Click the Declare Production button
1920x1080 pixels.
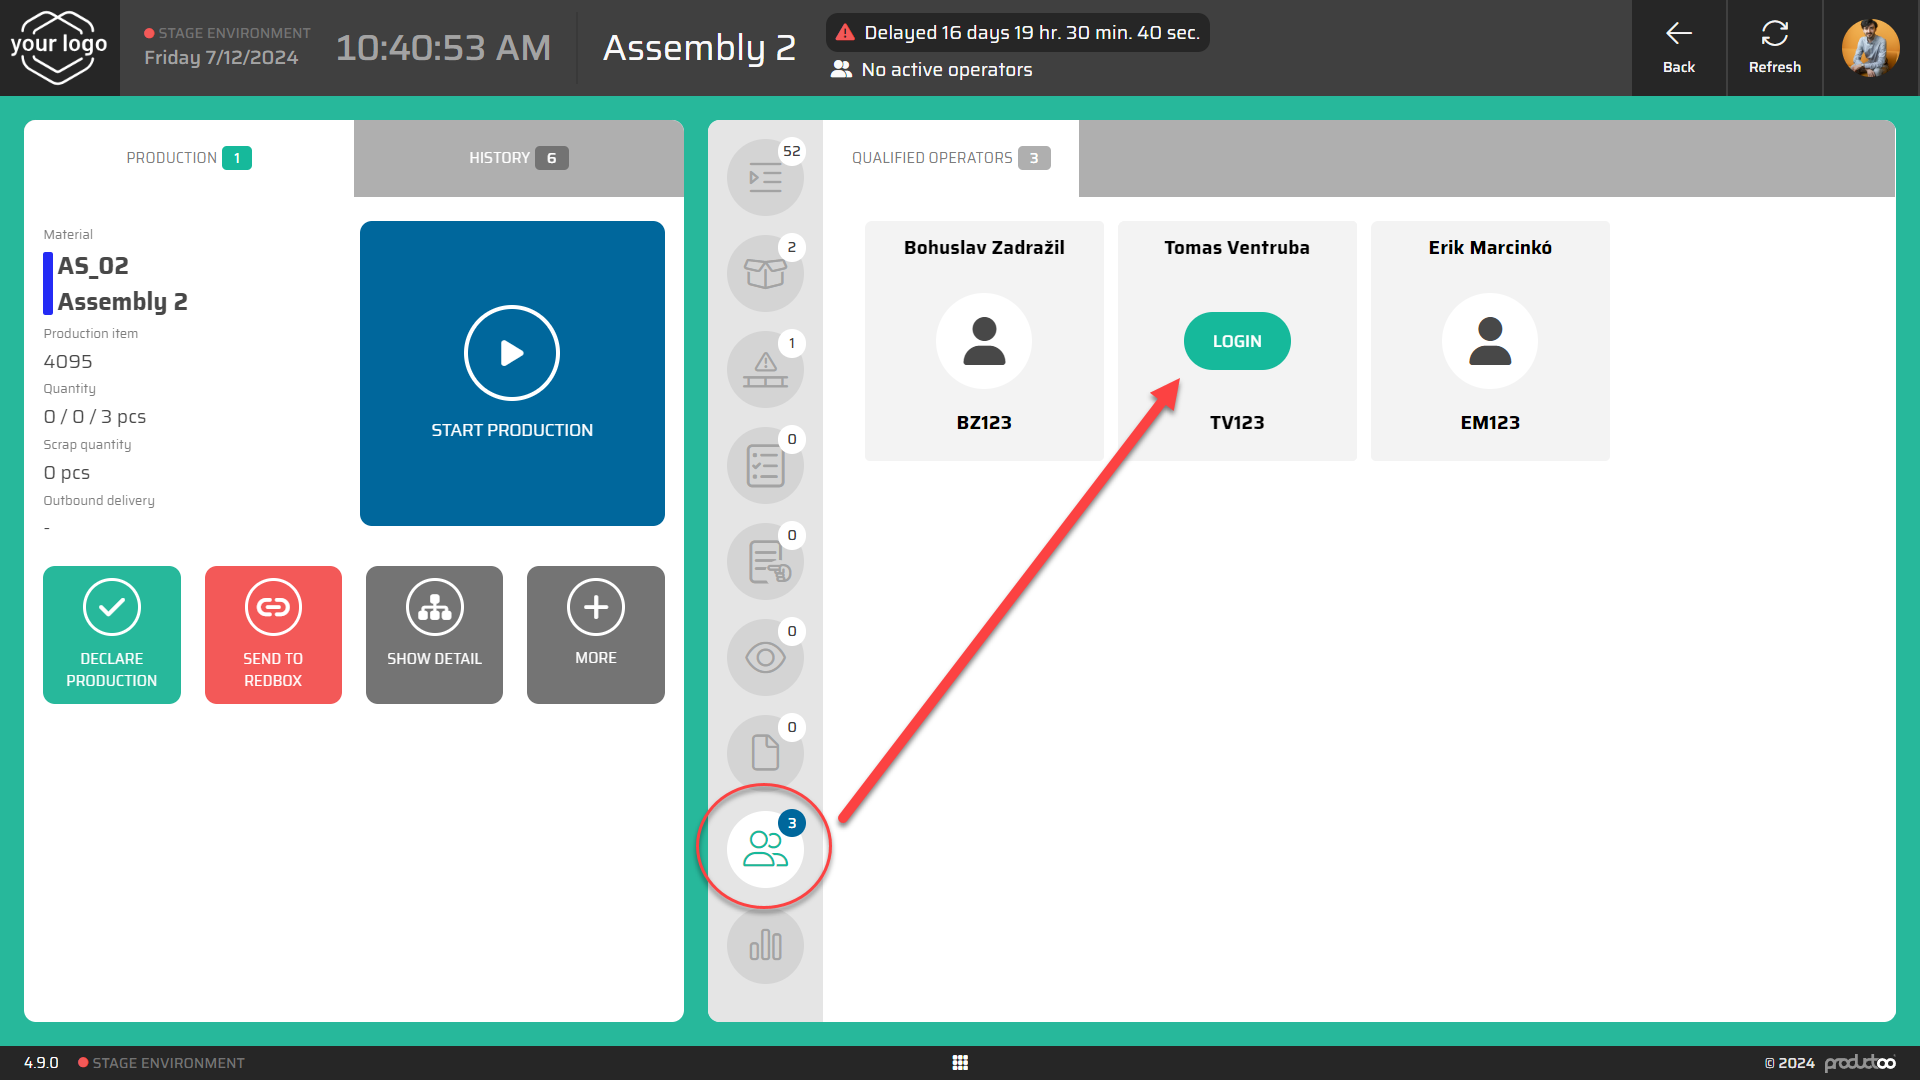click(x=111, y=634)
